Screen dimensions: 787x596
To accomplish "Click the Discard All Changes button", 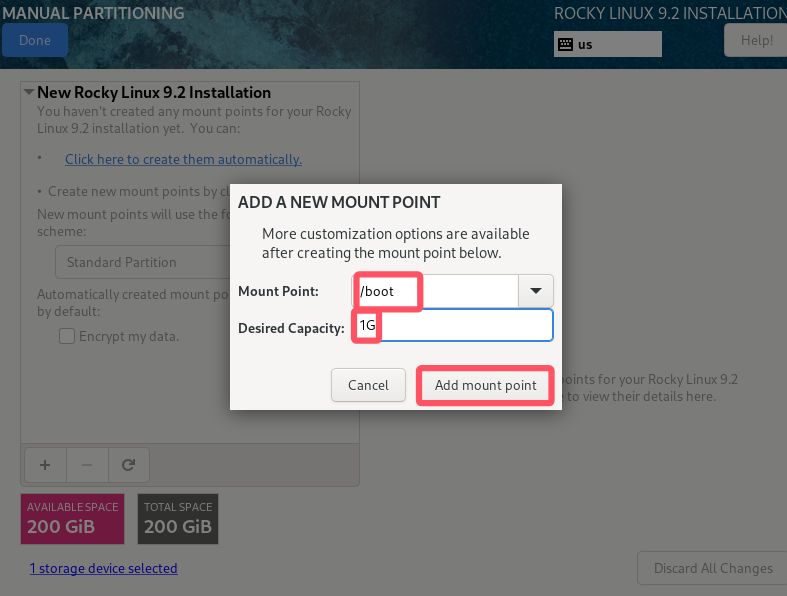I will pos(713,568).
